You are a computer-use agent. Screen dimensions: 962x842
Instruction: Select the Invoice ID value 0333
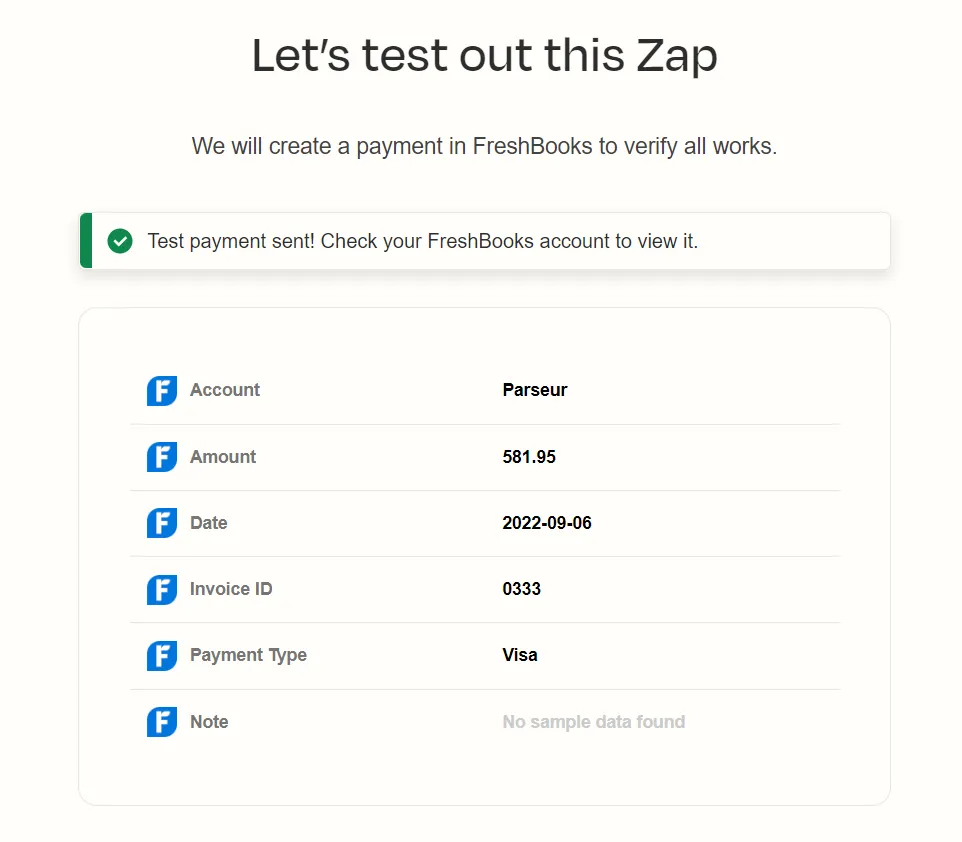[x=521, y=589]
